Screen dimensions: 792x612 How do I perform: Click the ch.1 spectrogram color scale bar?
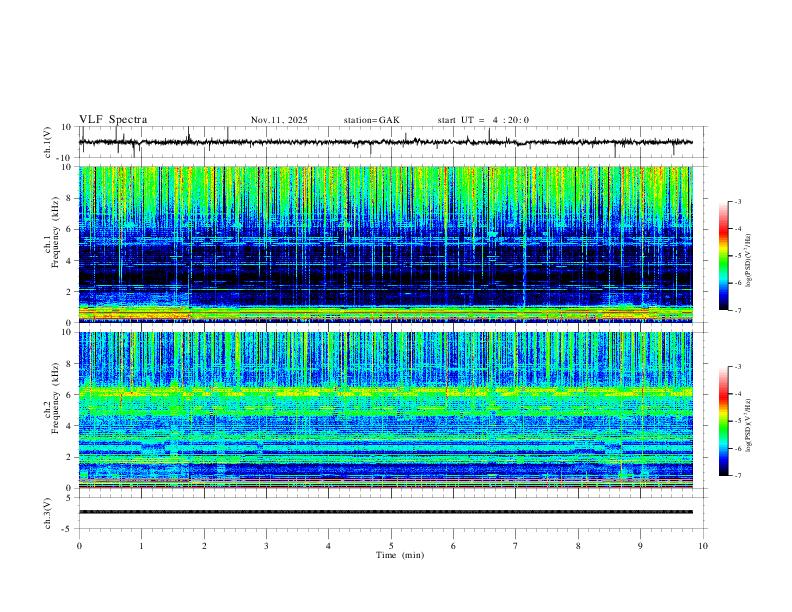pyautogui.click(x=723, y=256)
